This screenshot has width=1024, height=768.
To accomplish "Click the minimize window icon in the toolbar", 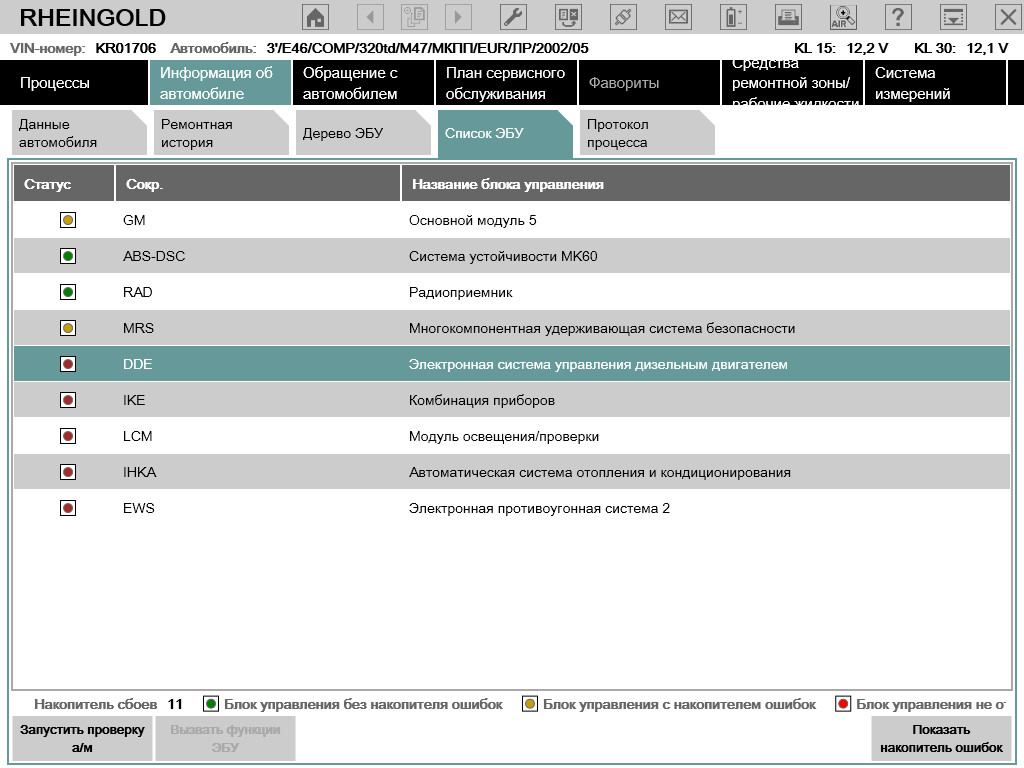I will click(x=953, y=17).
